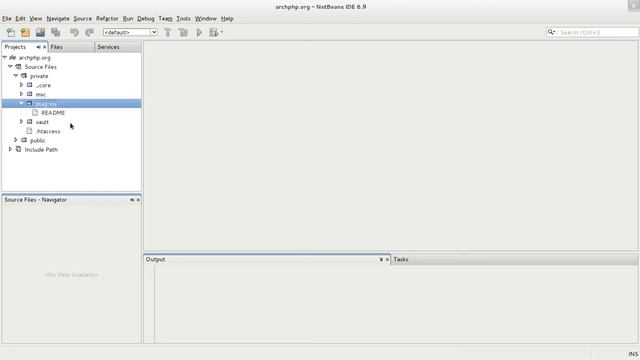Expand the mvc folder
This screenshot has height=360, width=640.
(22, 94)
